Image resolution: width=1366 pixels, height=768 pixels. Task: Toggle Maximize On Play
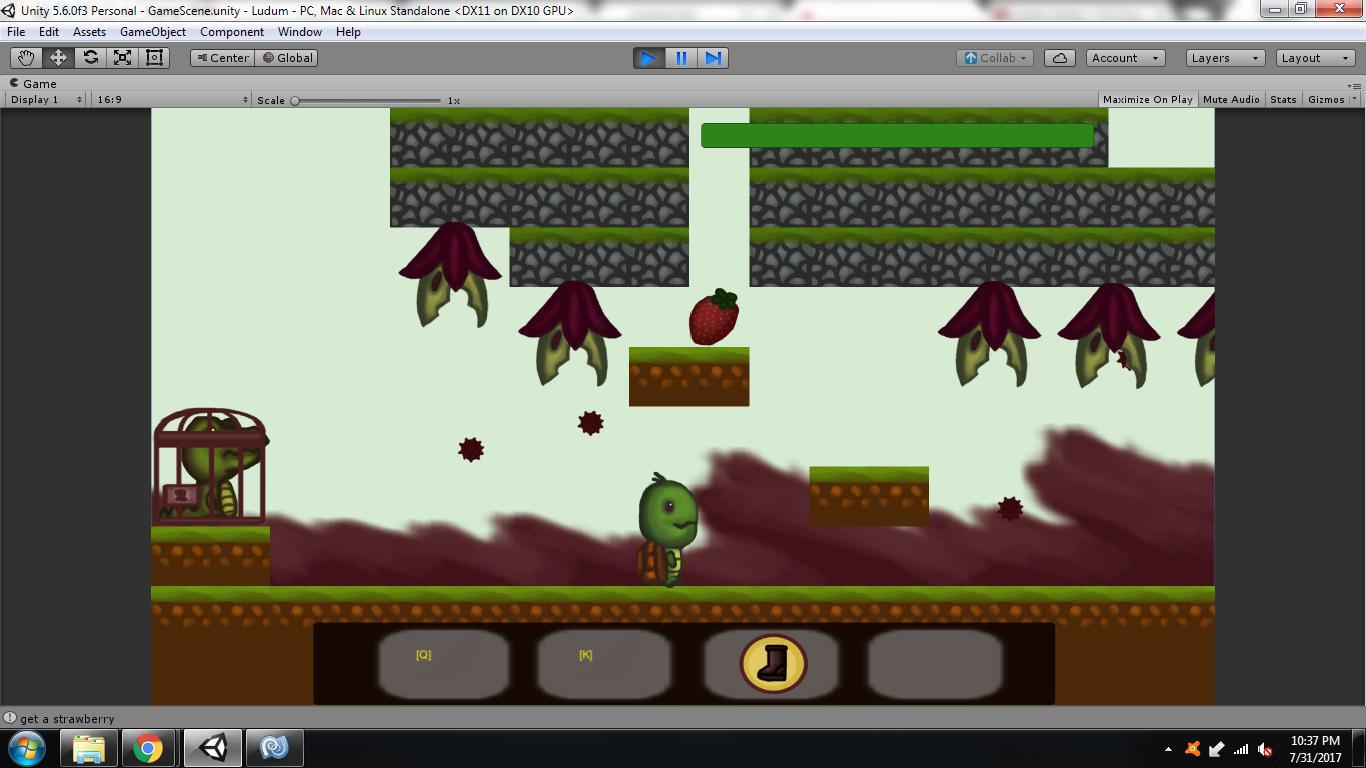[x=1147, y=99]
